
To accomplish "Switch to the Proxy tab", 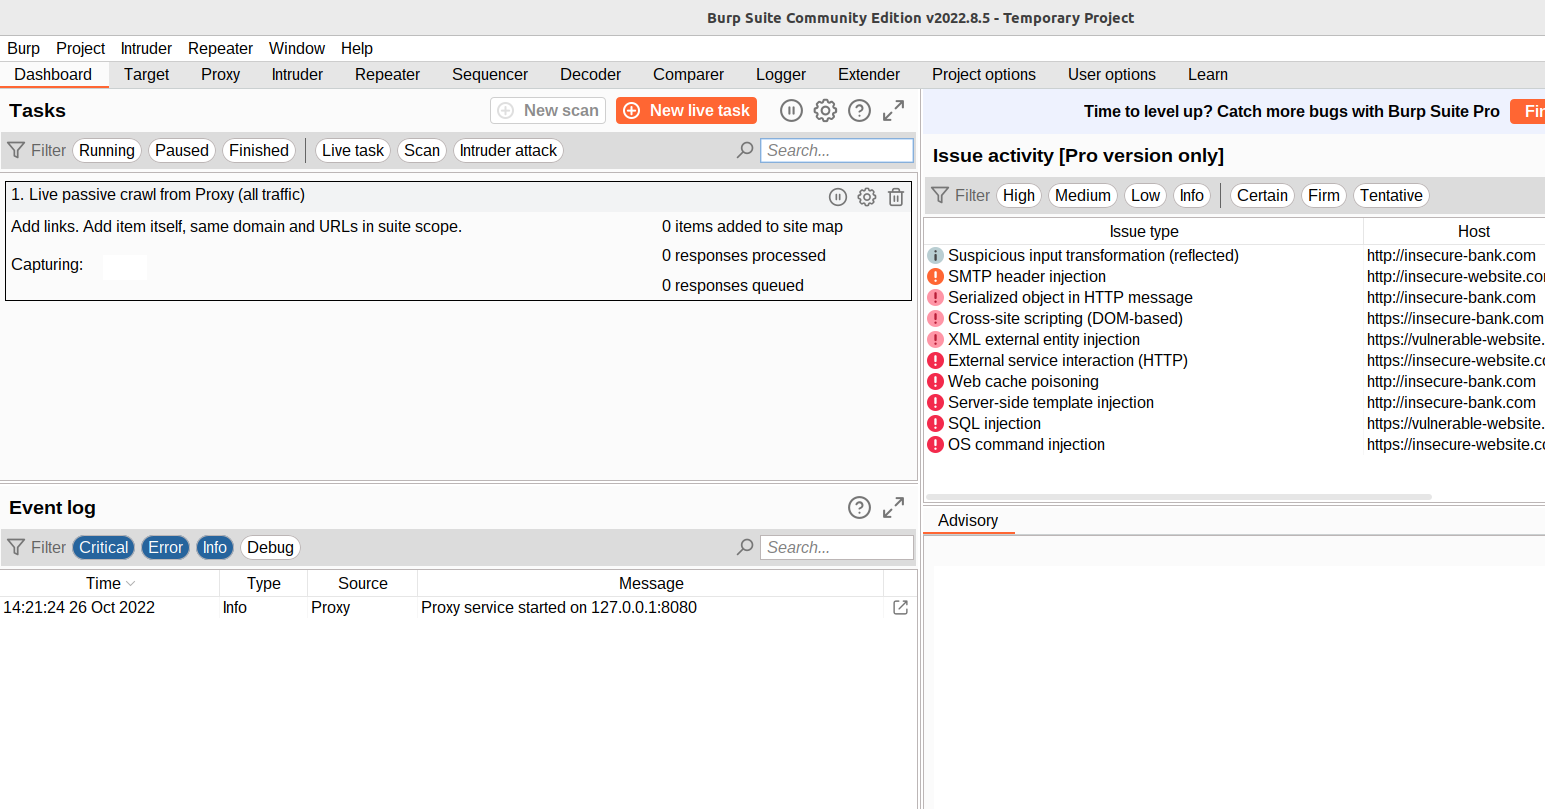I will 221,74.
